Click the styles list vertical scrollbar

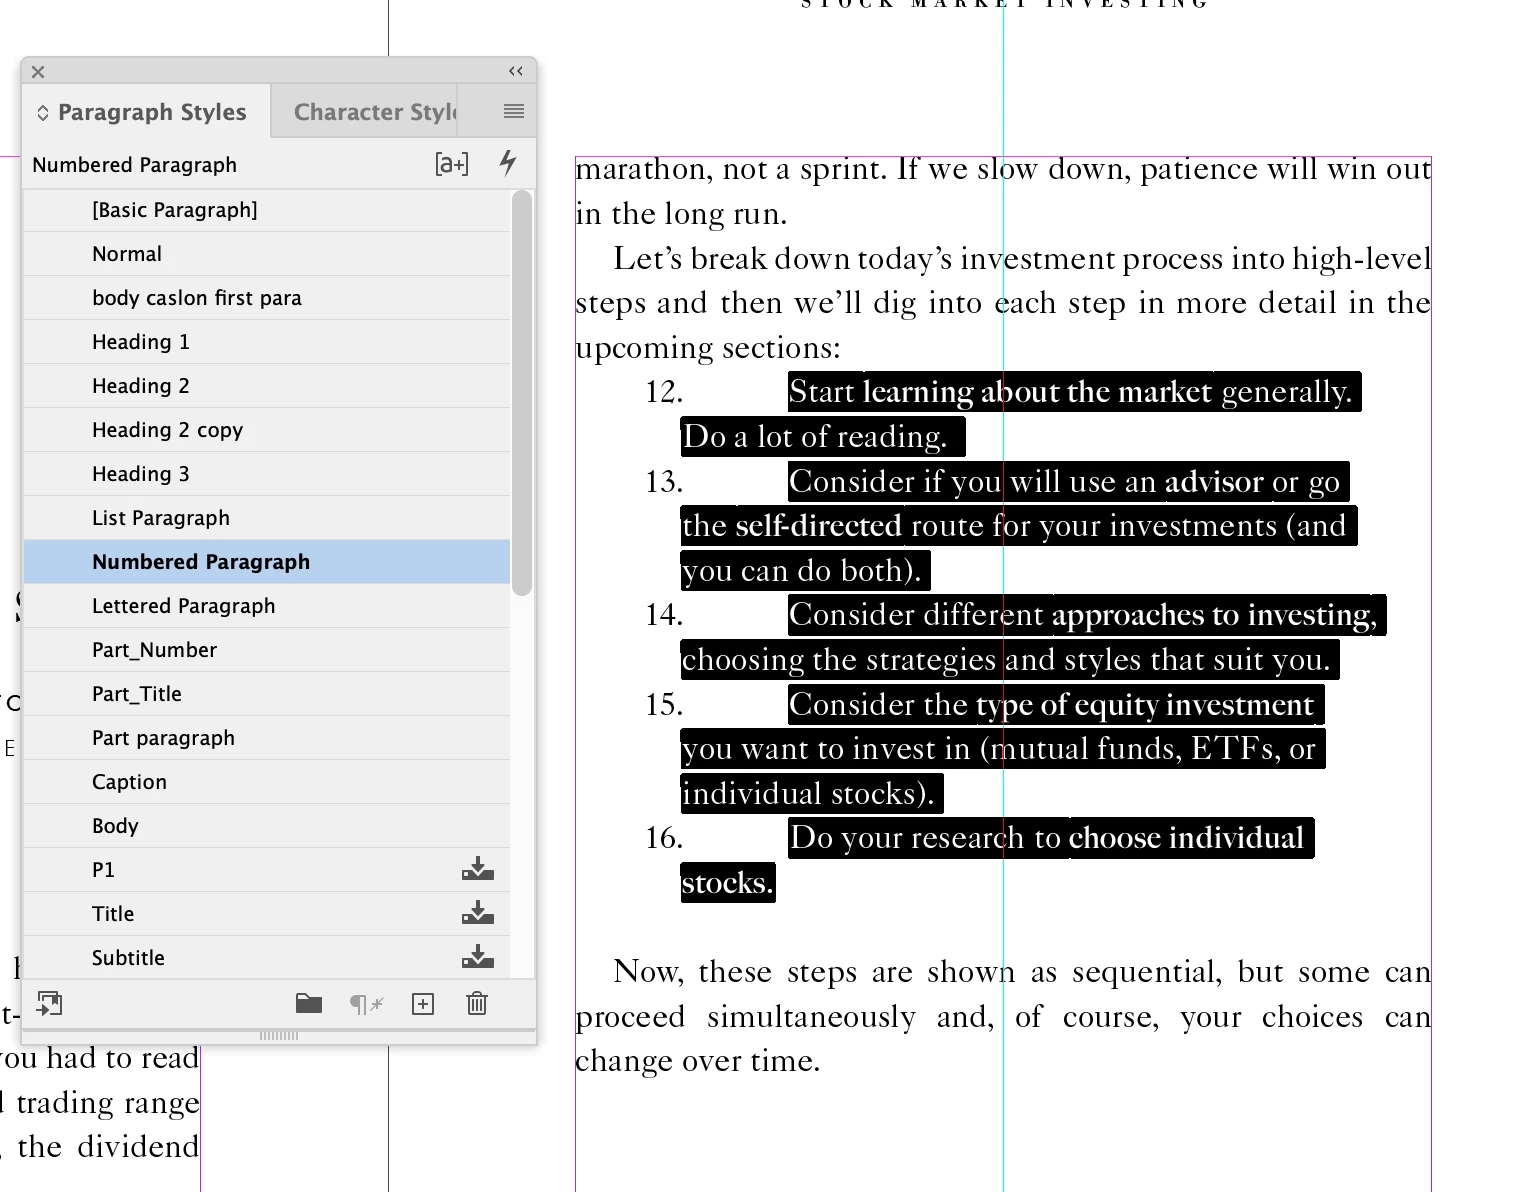coord(521,393)
